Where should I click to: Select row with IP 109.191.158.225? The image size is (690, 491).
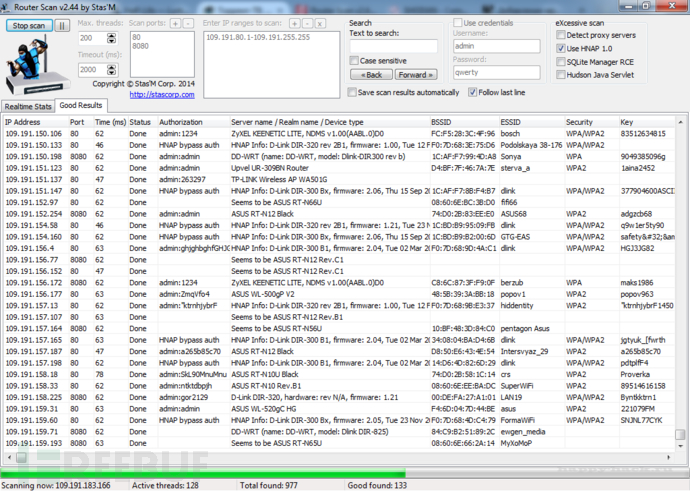[x=339, y=397]
